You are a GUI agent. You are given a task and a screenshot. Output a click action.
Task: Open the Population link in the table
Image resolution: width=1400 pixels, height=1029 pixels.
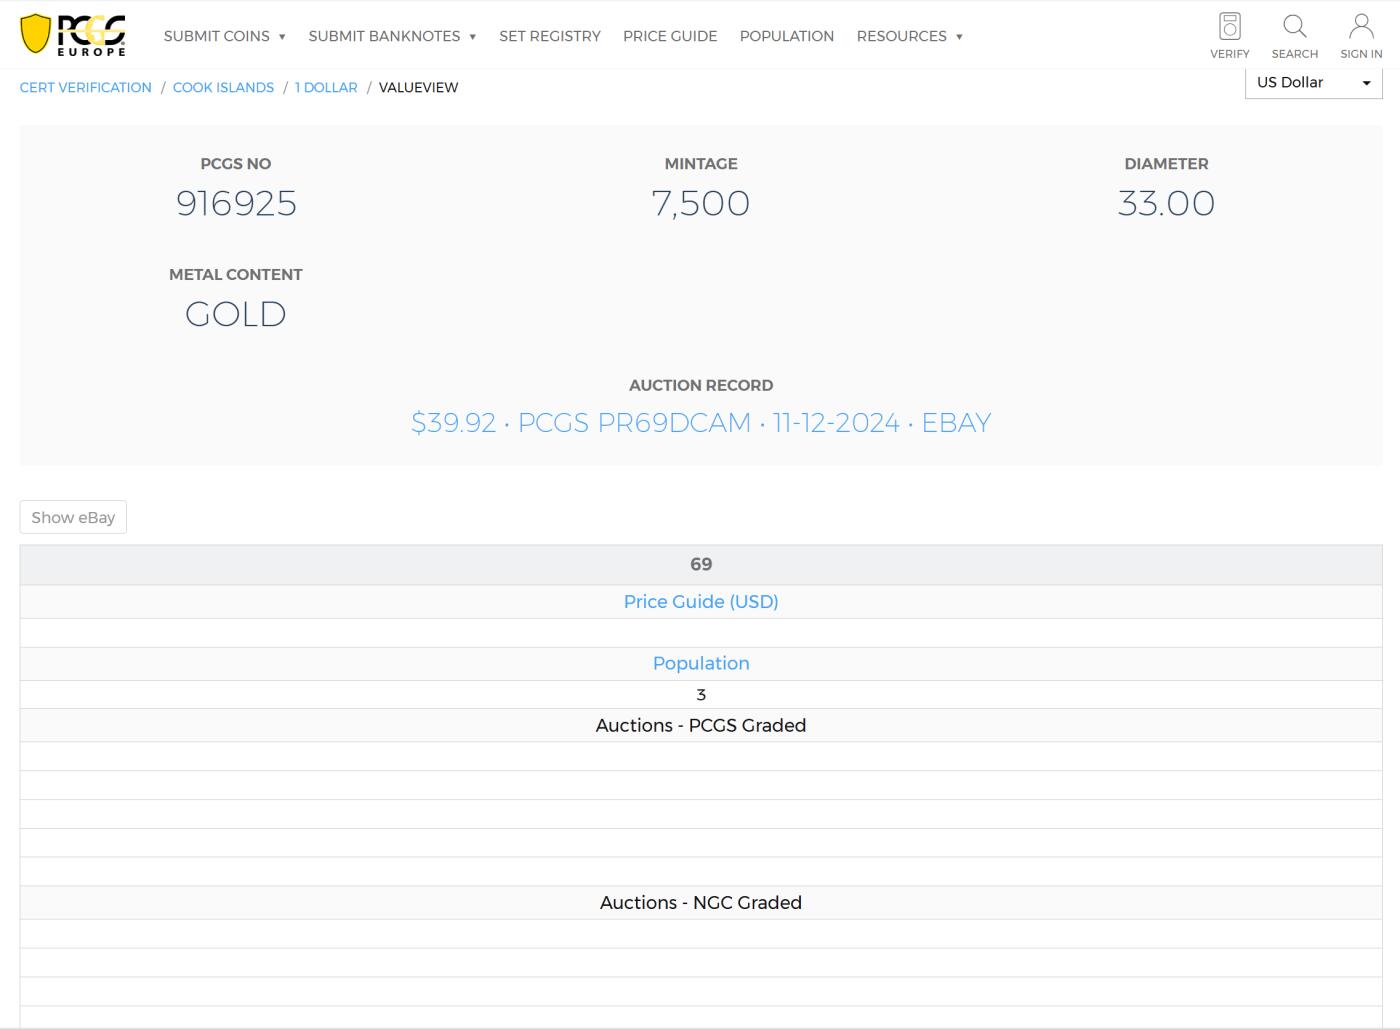coord(700,664)
